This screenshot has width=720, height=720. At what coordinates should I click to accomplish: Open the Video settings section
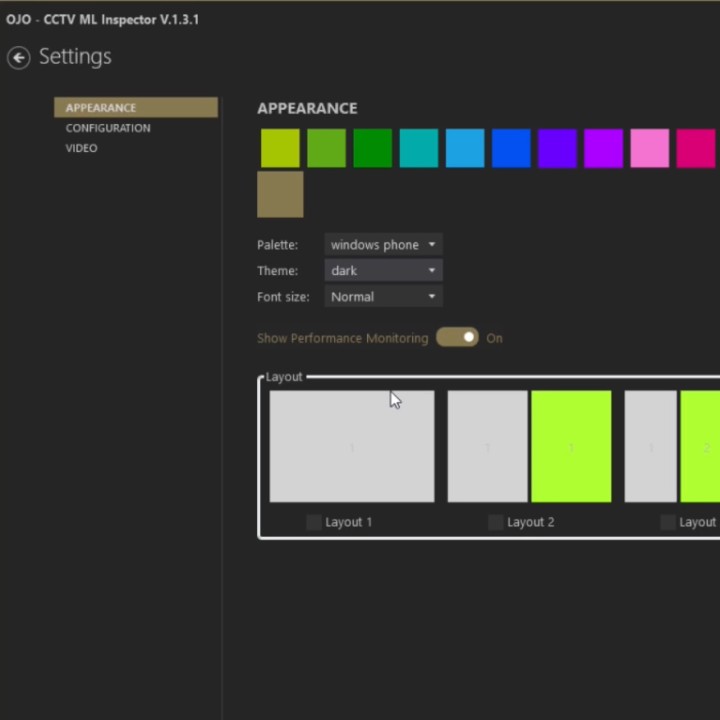coord(82,148)
